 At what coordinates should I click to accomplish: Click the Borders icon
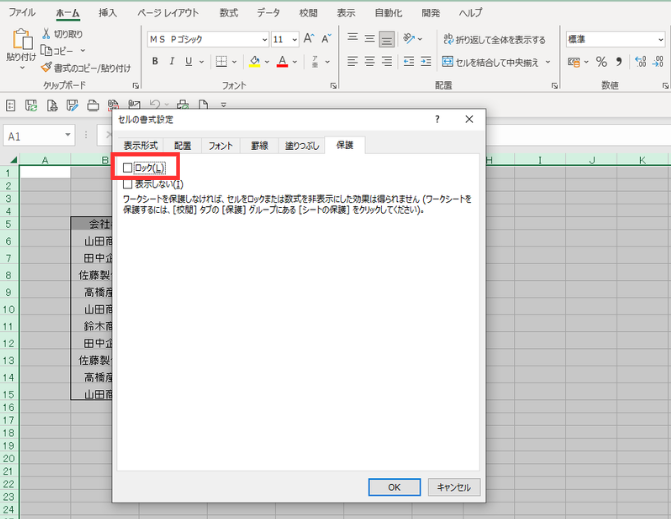pyautogui.click(x=221, y=62)
